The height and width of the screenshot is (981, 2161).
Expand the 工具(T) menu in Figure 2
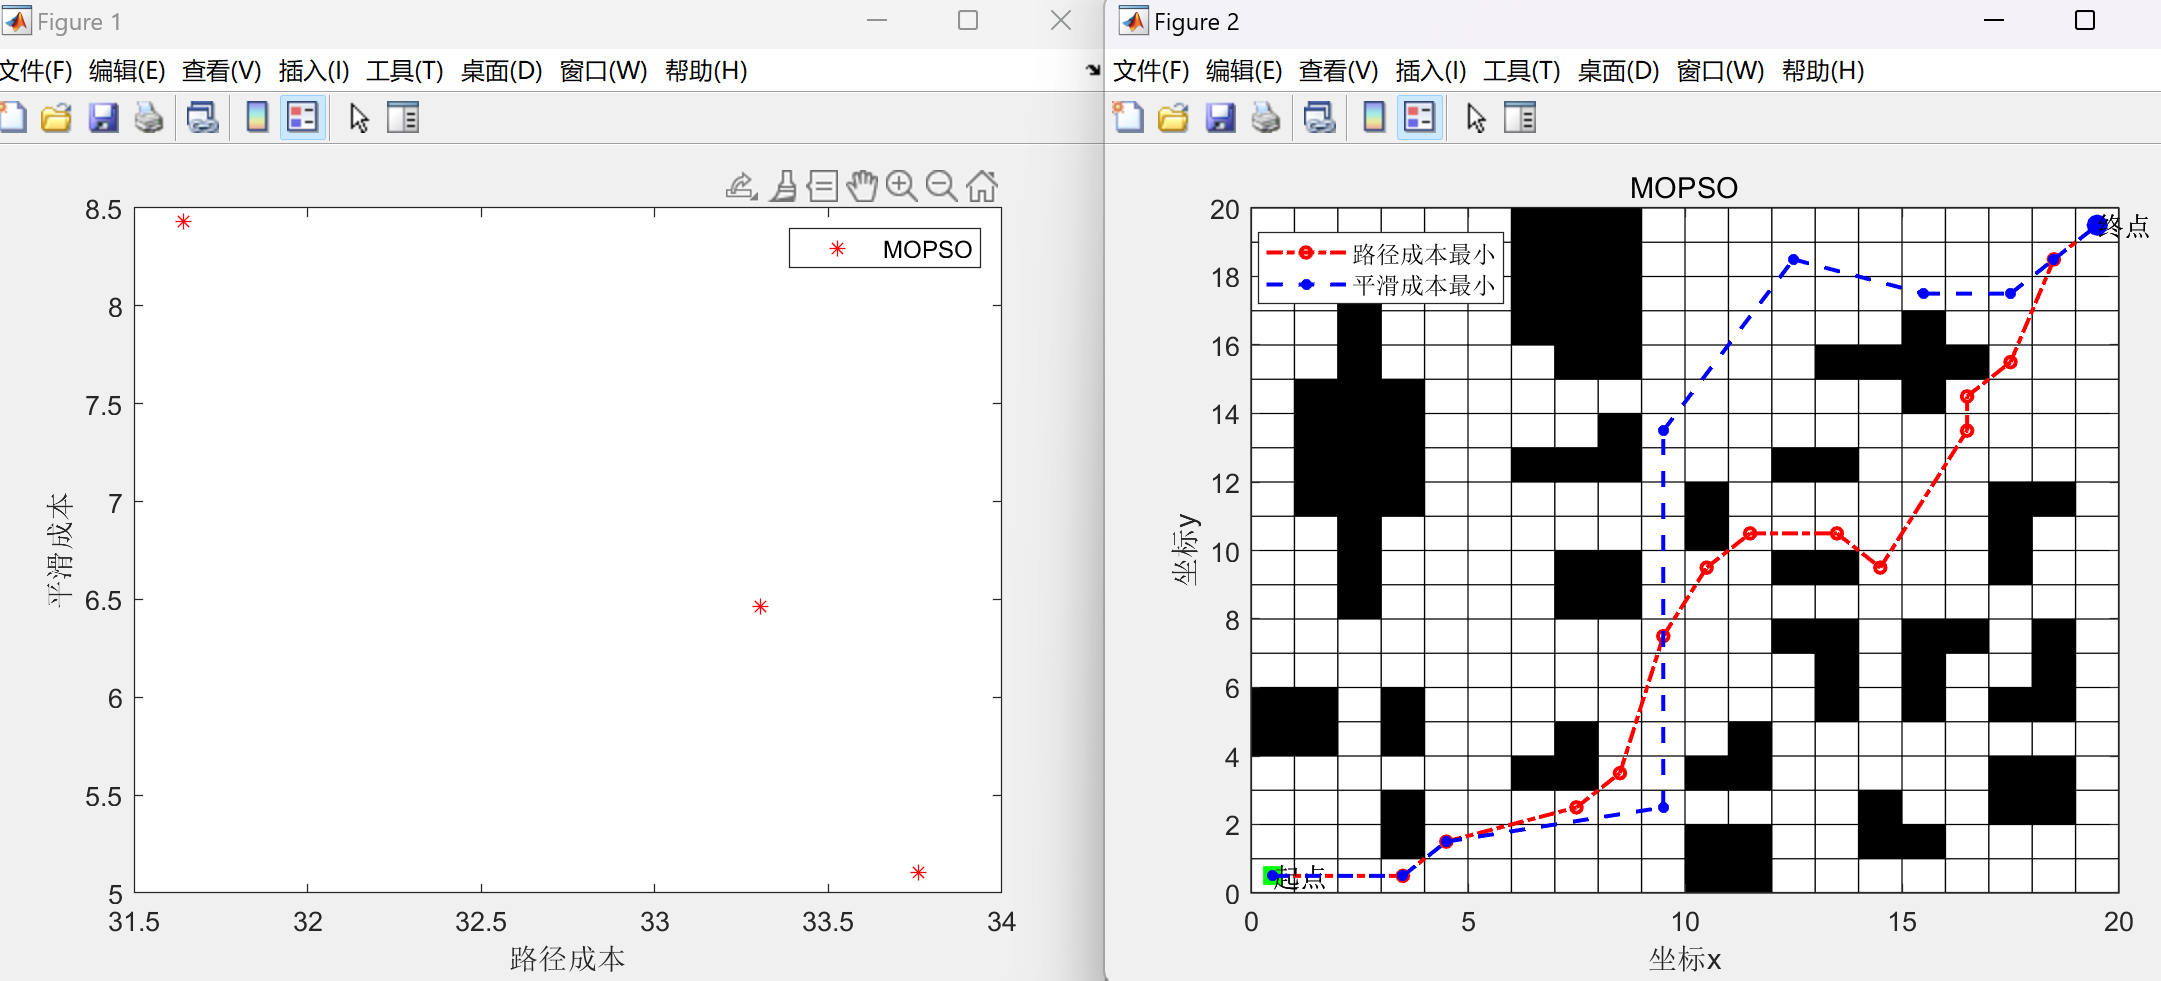point(1521,71)
